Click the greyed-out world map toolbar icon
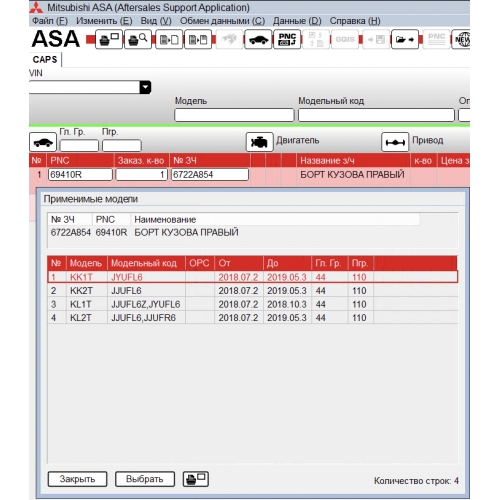Screen dimensions: 500x500 [x=229, y=39]
